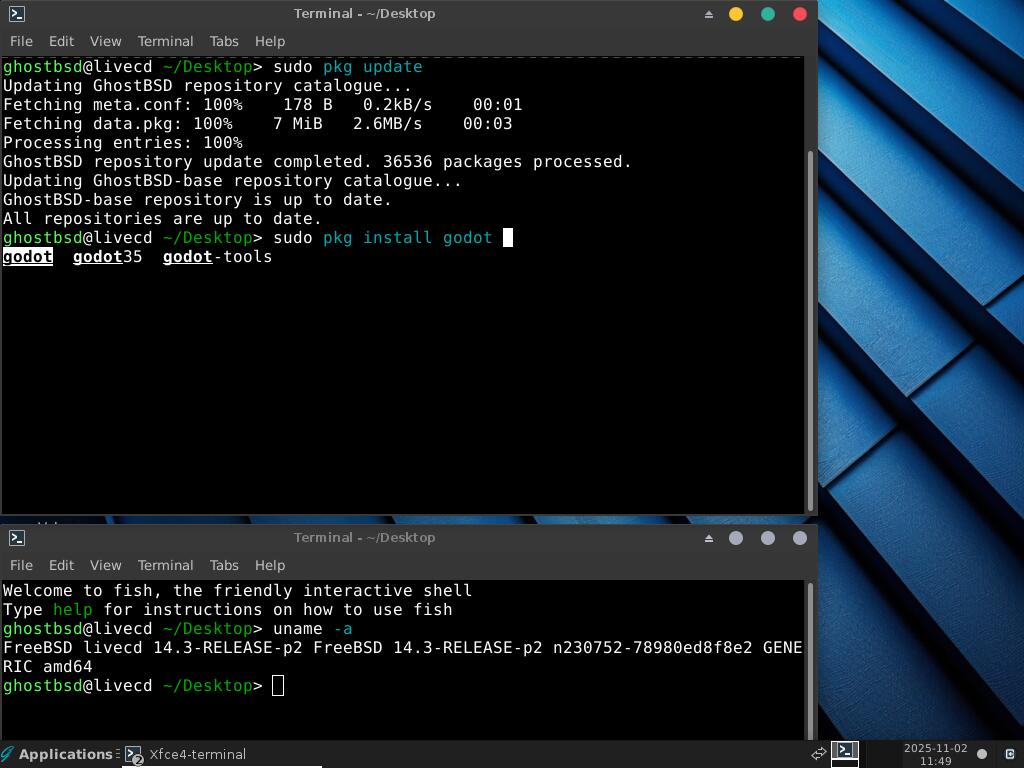Maximize the top terminal with green button
This screenshot has height=768, width=1024.
pos(768,14)
